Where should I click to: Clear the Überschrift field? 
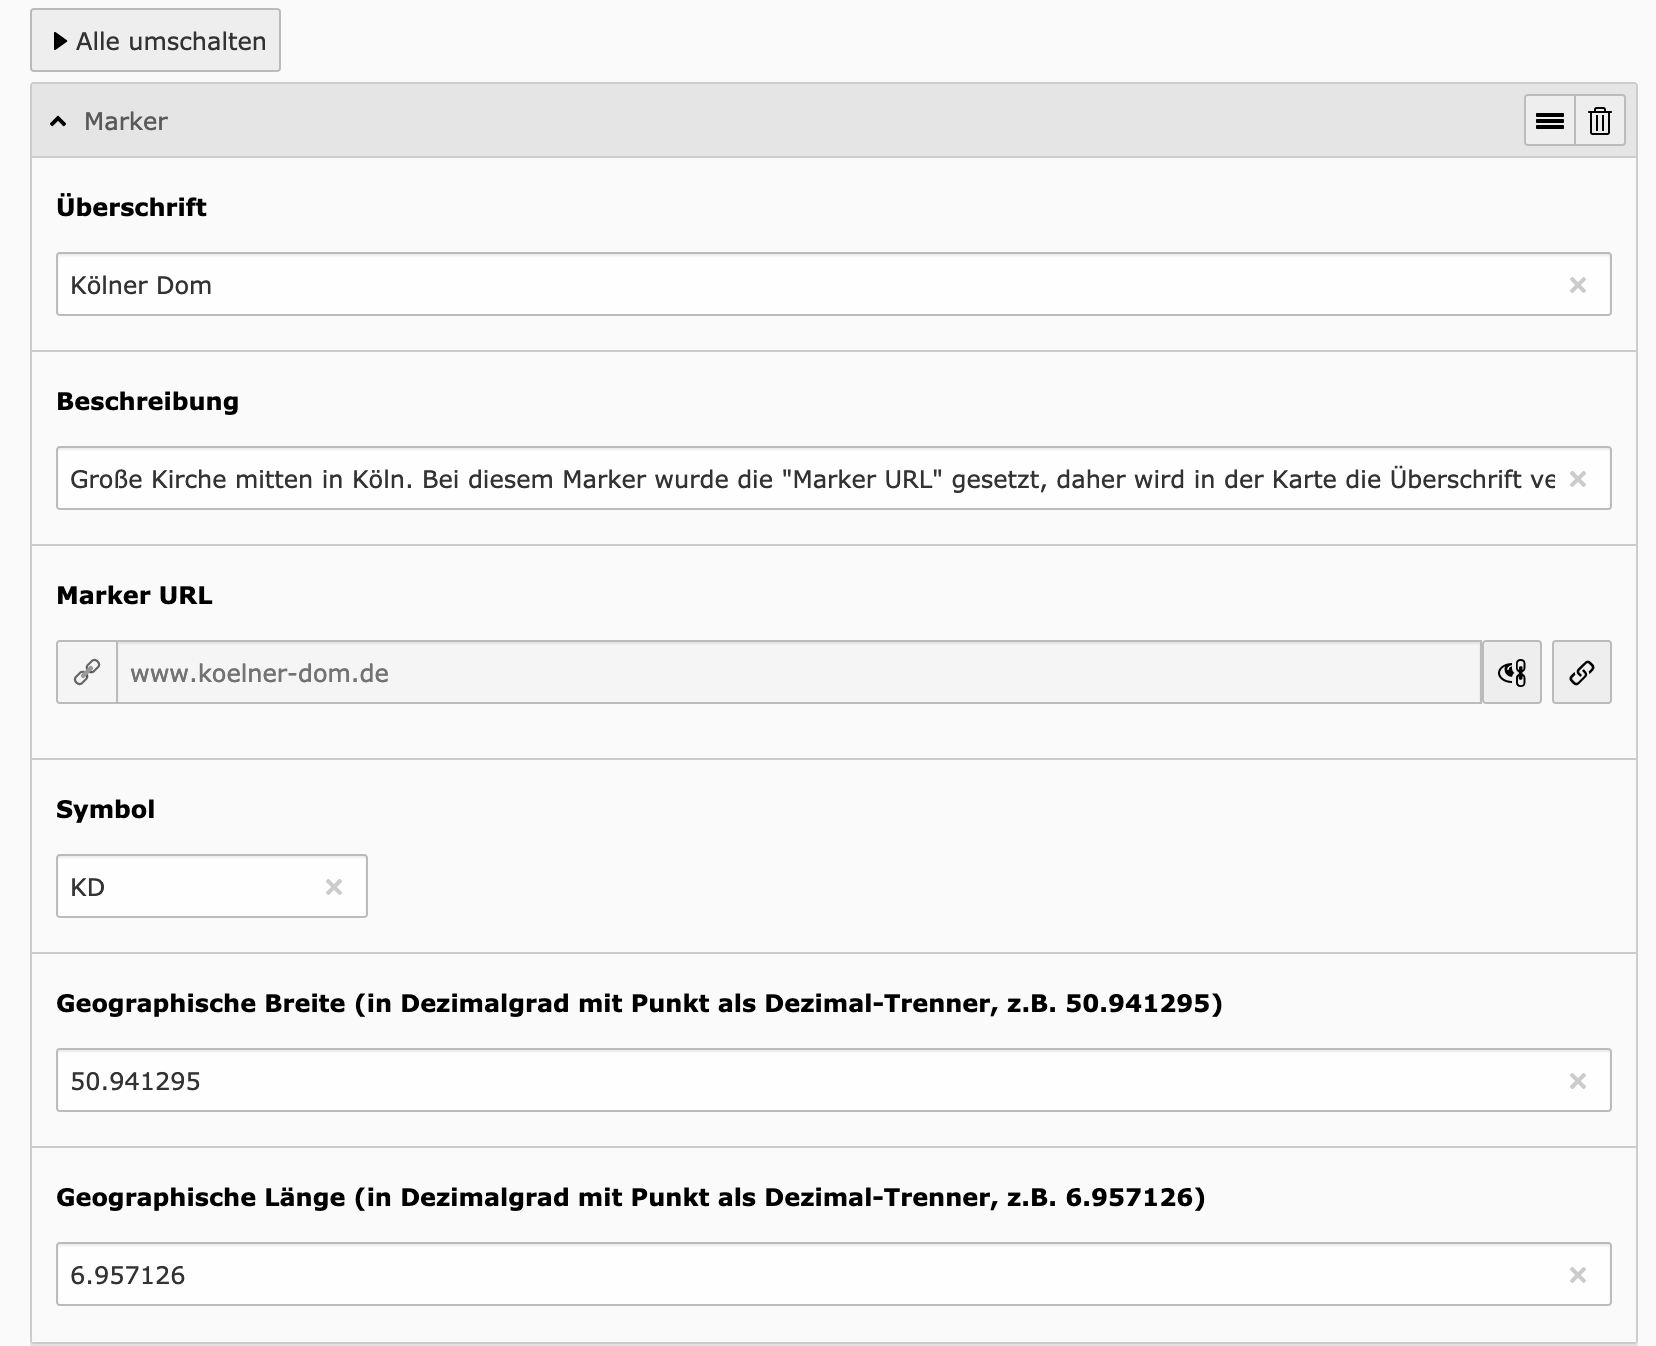1577,285
